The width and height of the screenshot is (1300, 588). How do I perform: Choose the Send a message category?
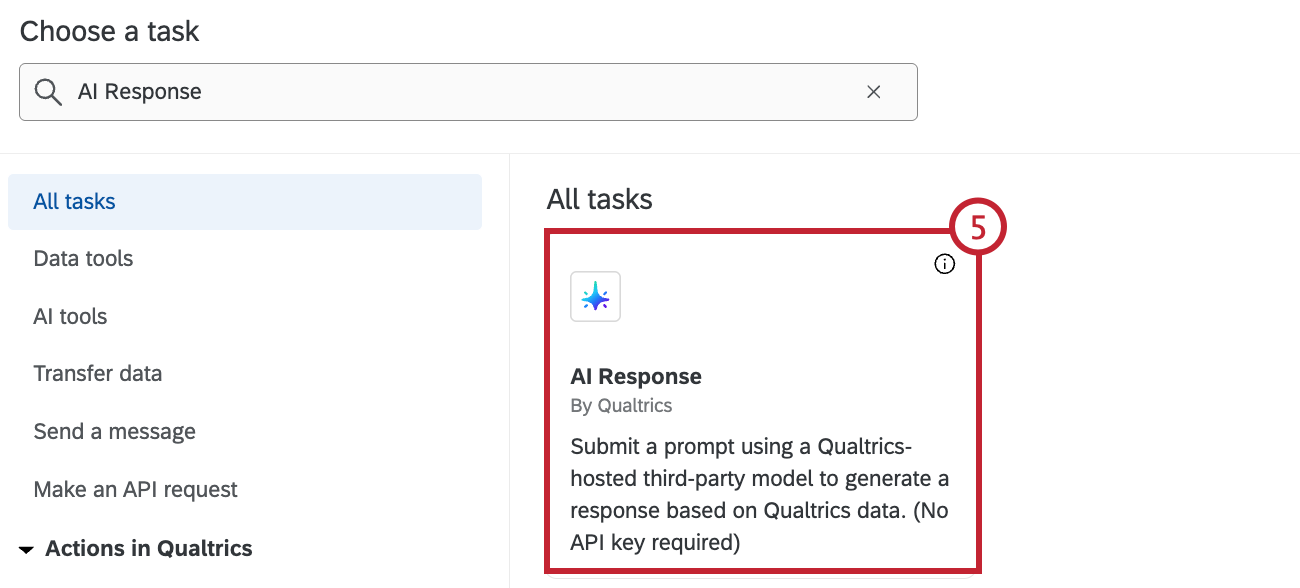(x=114, y=431)
